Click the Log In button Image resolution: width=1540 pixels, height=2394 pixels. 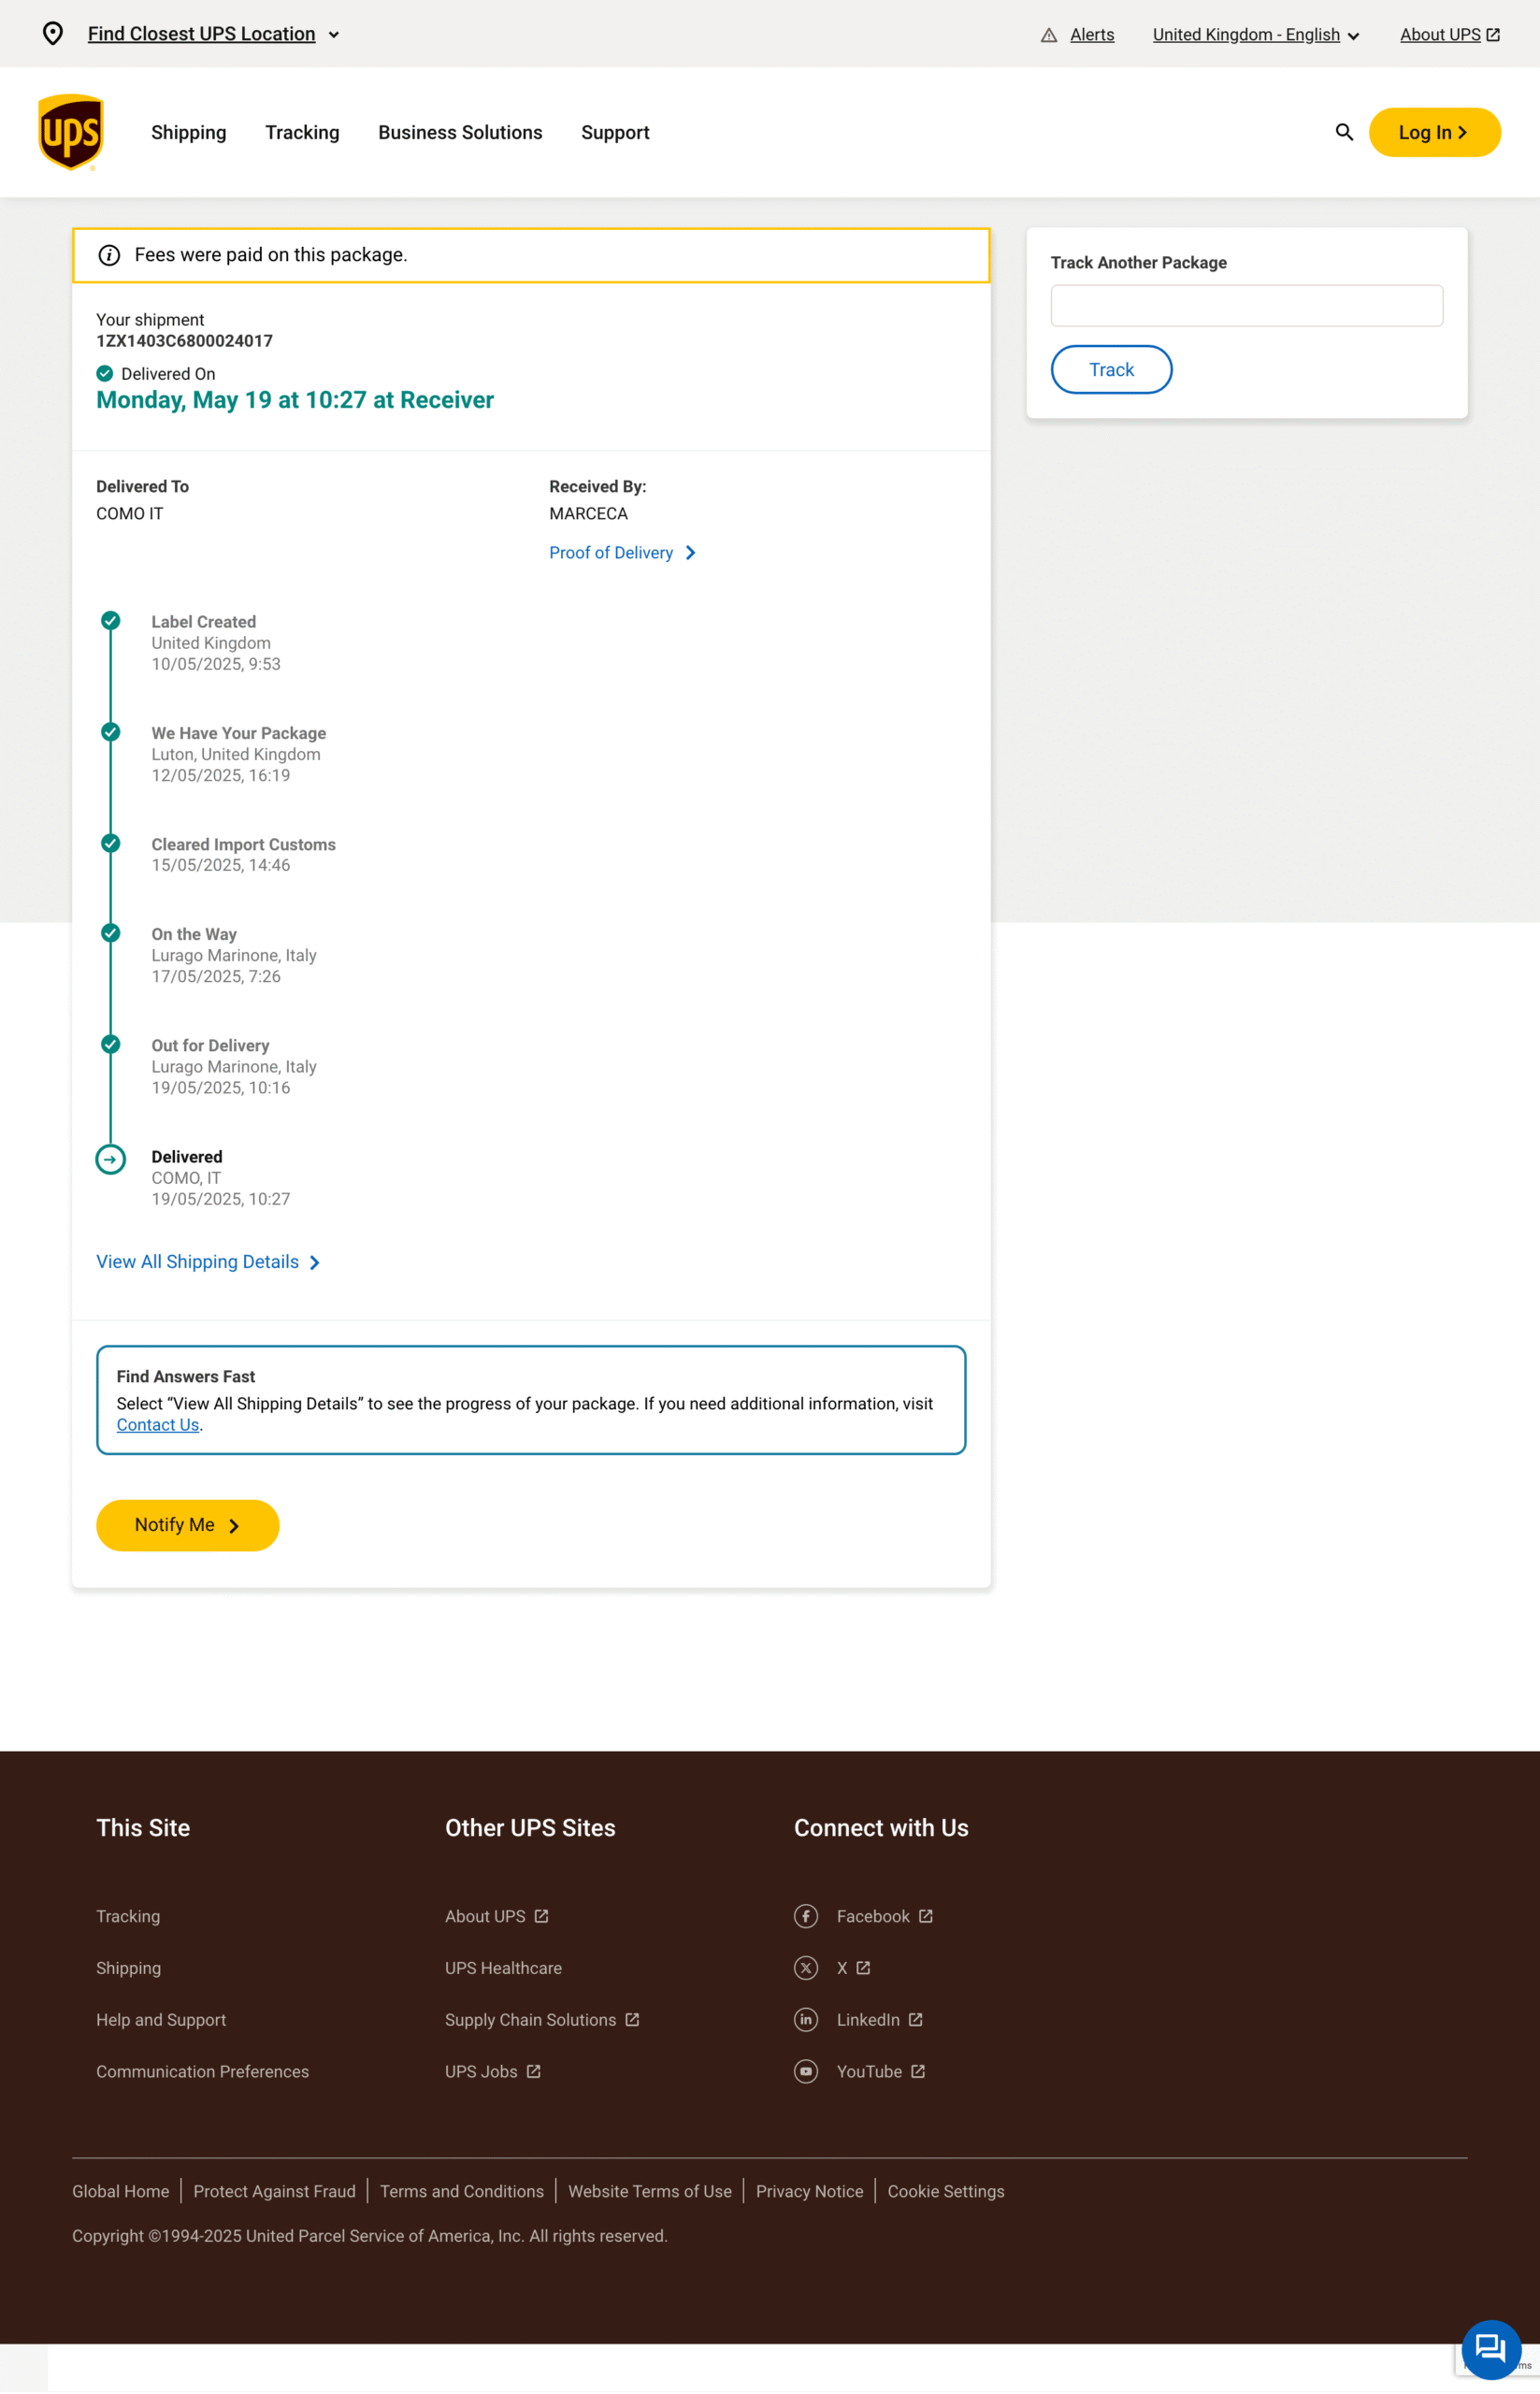point(1434,132)
